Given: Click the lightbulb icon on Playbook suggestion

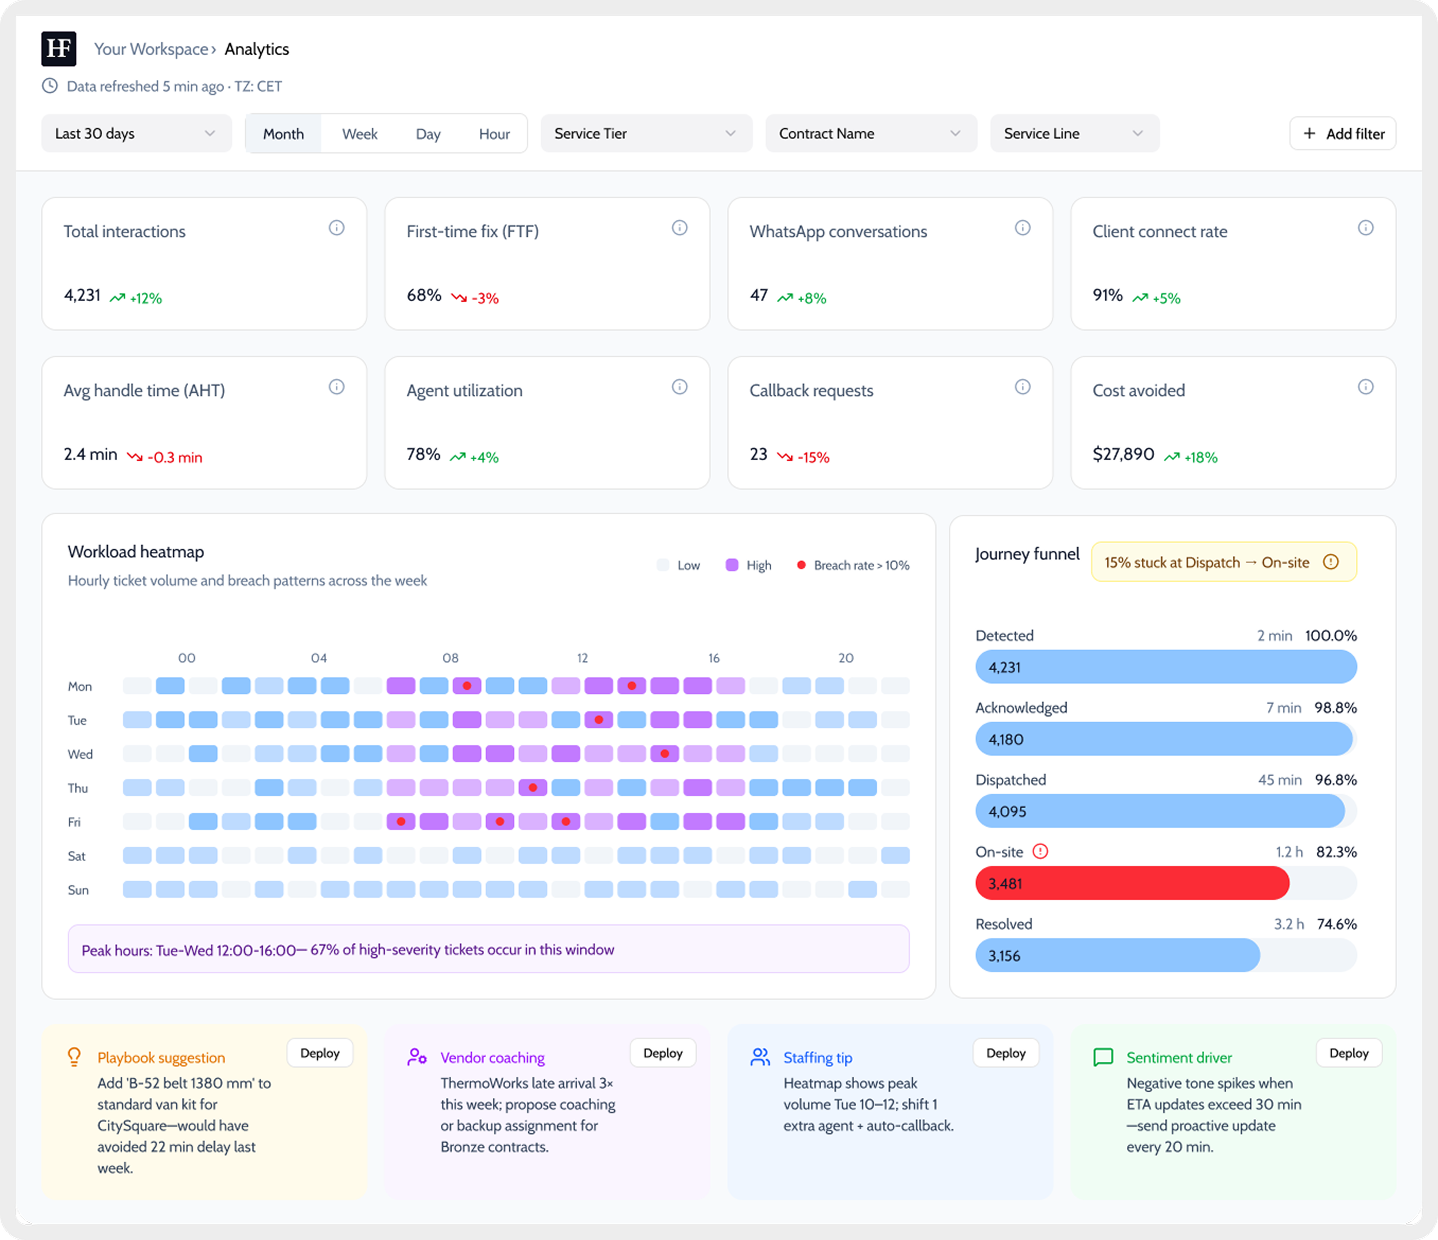Looking at the screenshot, I should [x=74, y=1057].
